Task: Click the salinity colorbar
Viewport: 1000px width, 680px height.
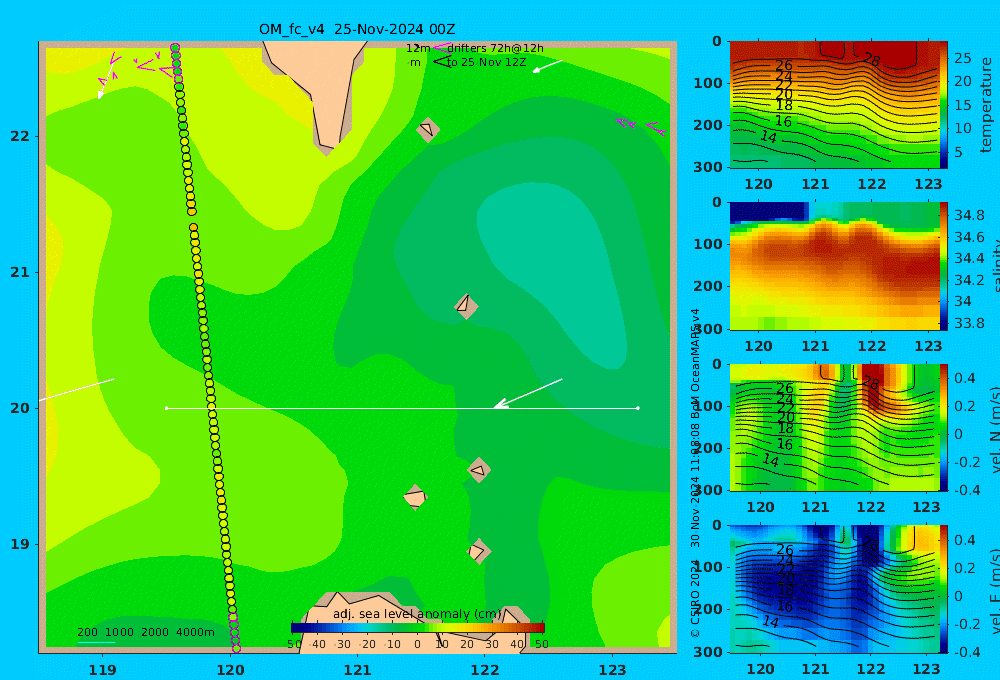Action: point(944,266)
